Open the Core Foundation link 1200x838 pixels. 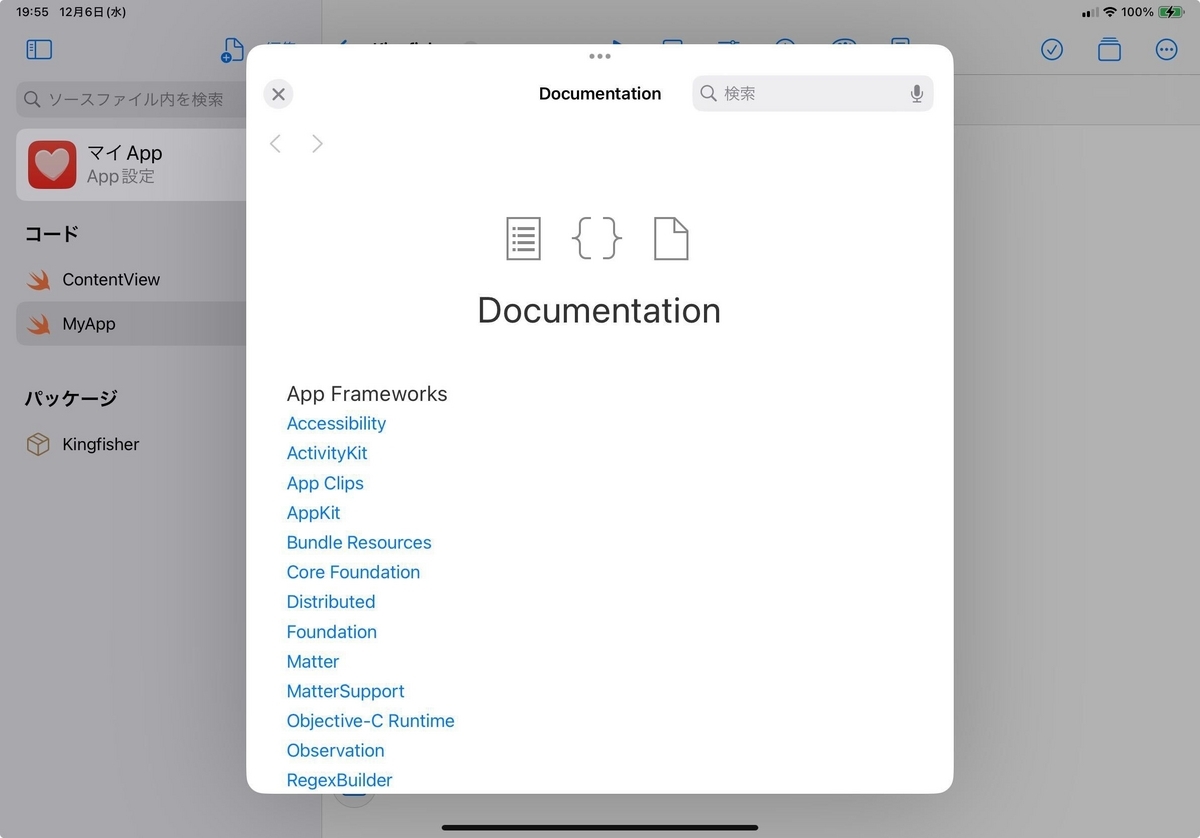point(353,572)
